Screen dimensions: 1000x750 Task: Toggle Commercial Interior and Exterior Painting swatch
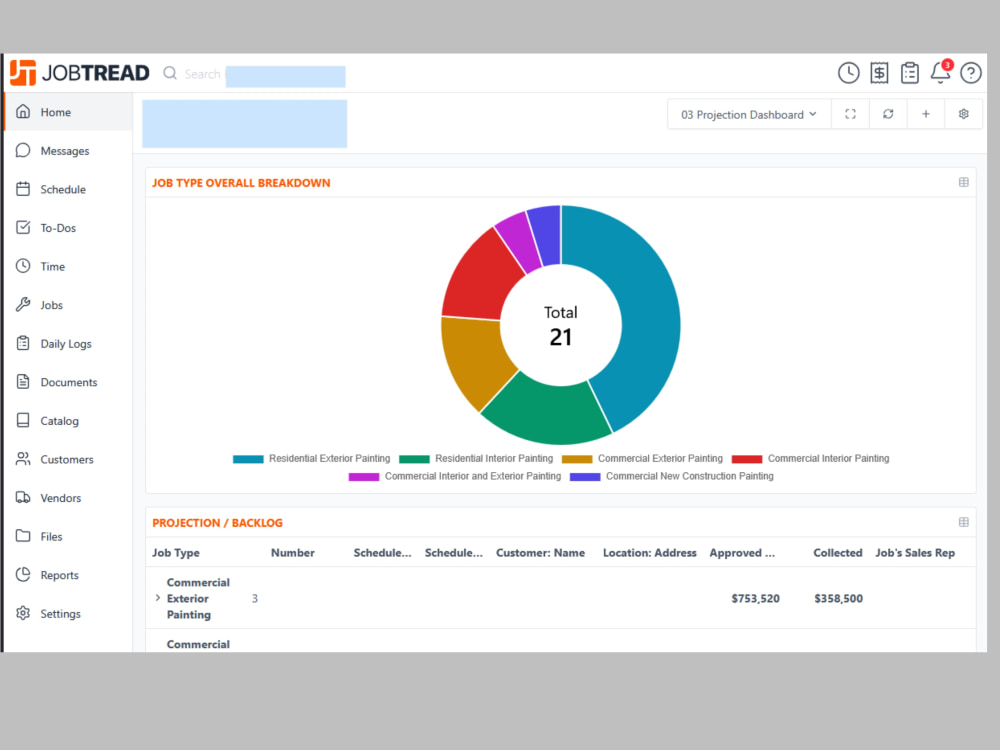[x=364, y=477]
